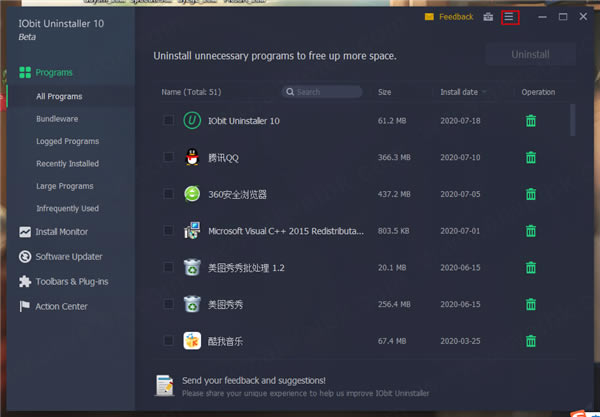Image resolution: width=600 pixels, height=417 pixels.
Task: Open Logged Programs category
Action: pyautogui.click(x=67, y=141)
